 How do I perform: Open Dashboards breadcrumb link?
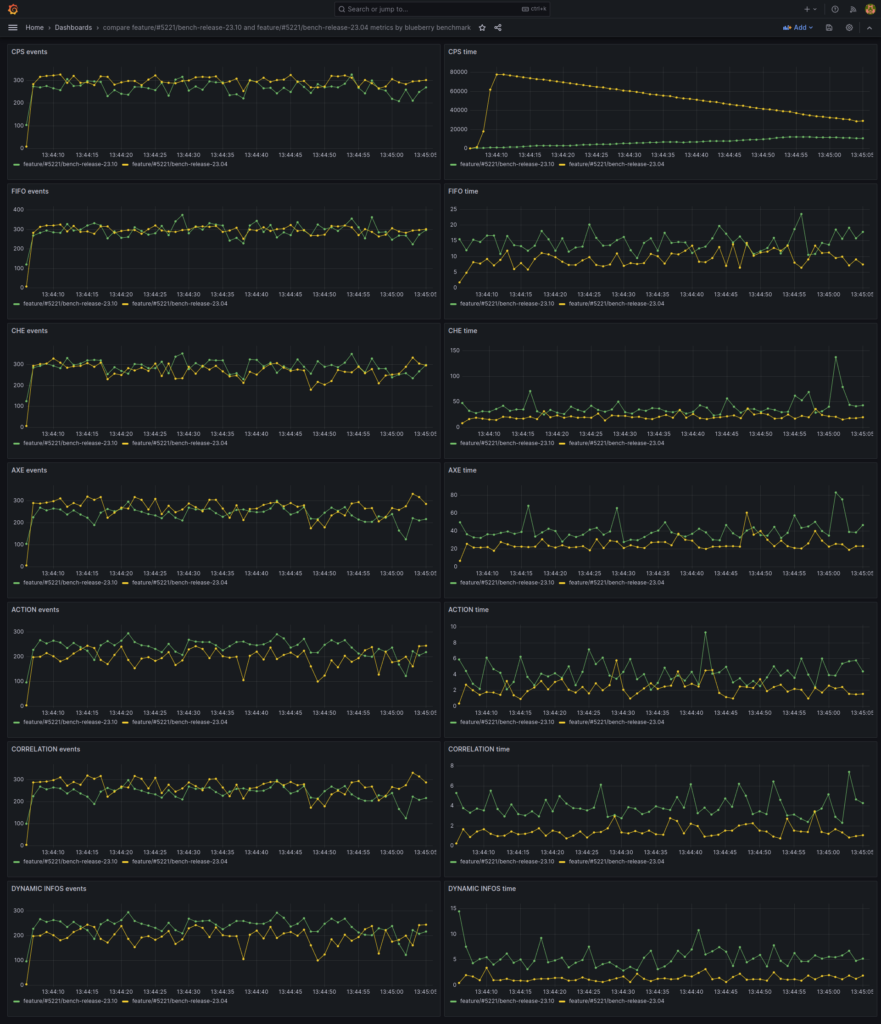[73, 27]
